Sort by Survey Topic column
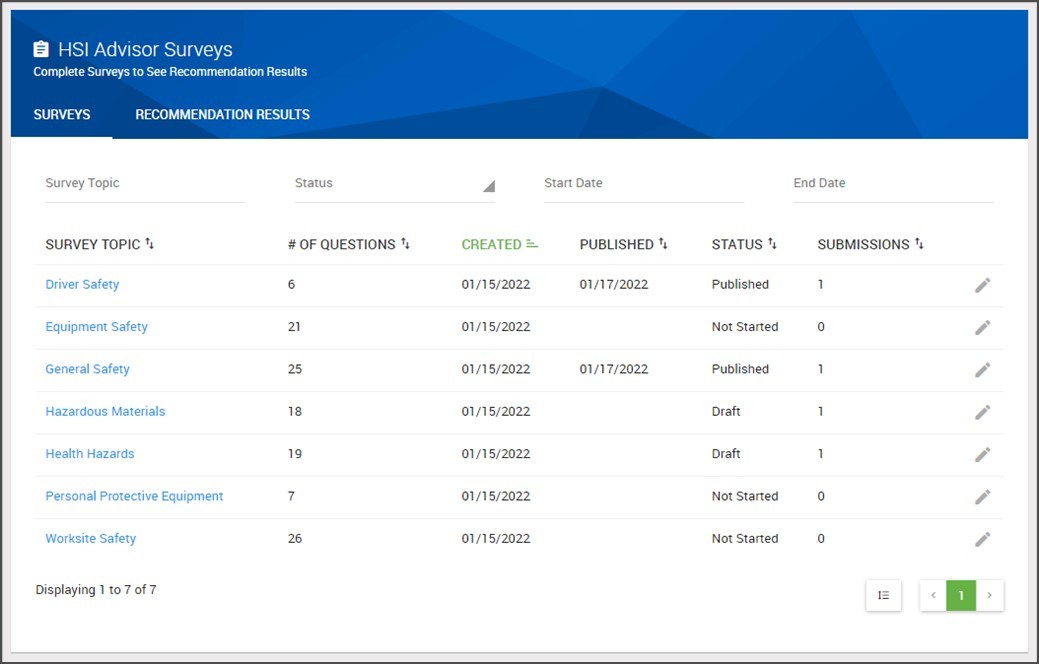This screenshot has width=1039, height=664. 99,245
